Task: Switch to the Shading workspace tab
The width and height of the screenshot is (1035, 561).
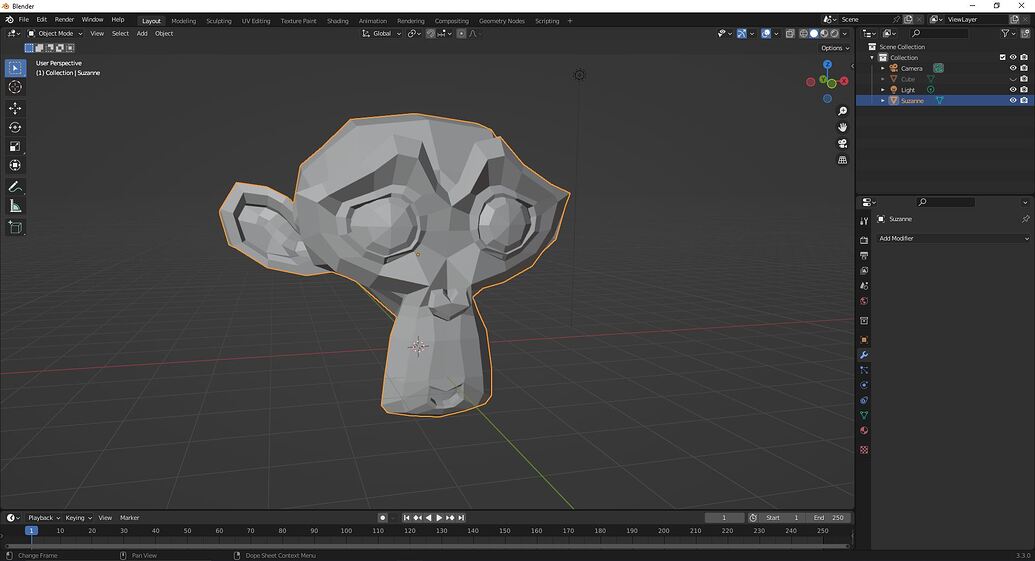Action: [x=337, y=21]
